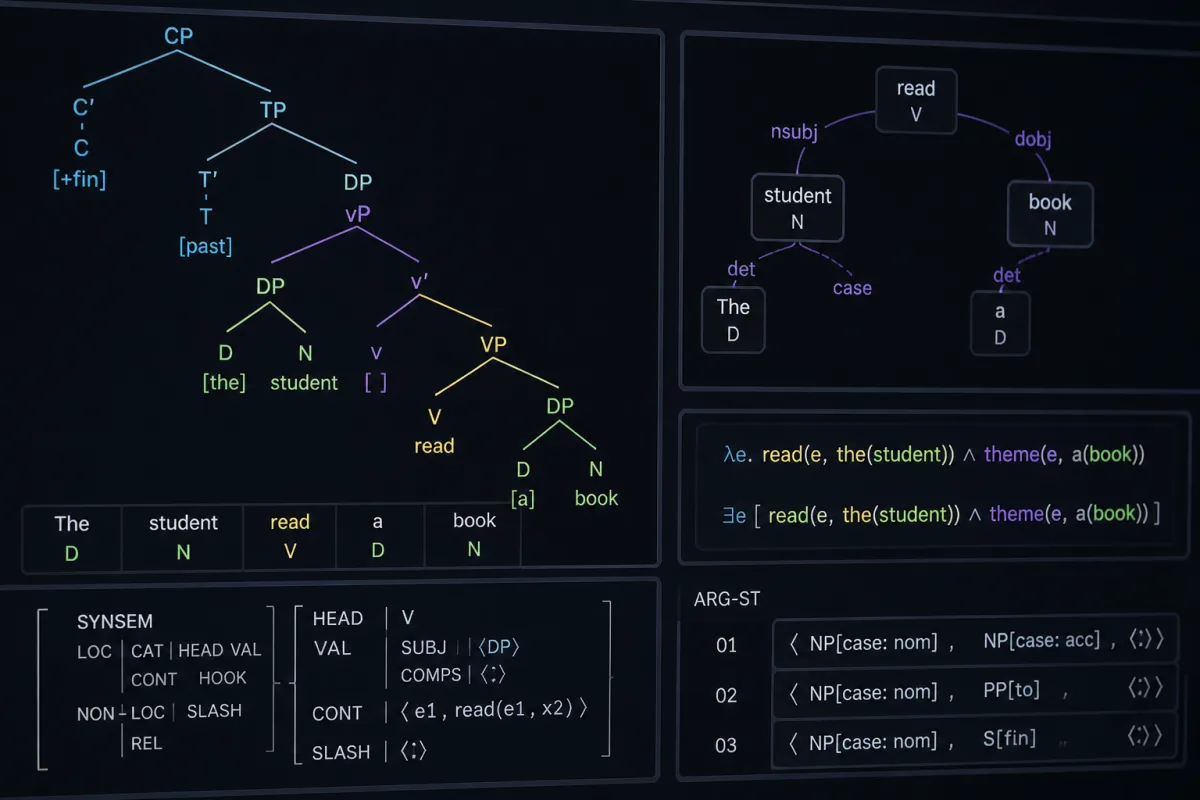Screen dimensions: 1200x800
Task: Click the yellow 'read' leaf under V
Action: [x=434, y=446]
